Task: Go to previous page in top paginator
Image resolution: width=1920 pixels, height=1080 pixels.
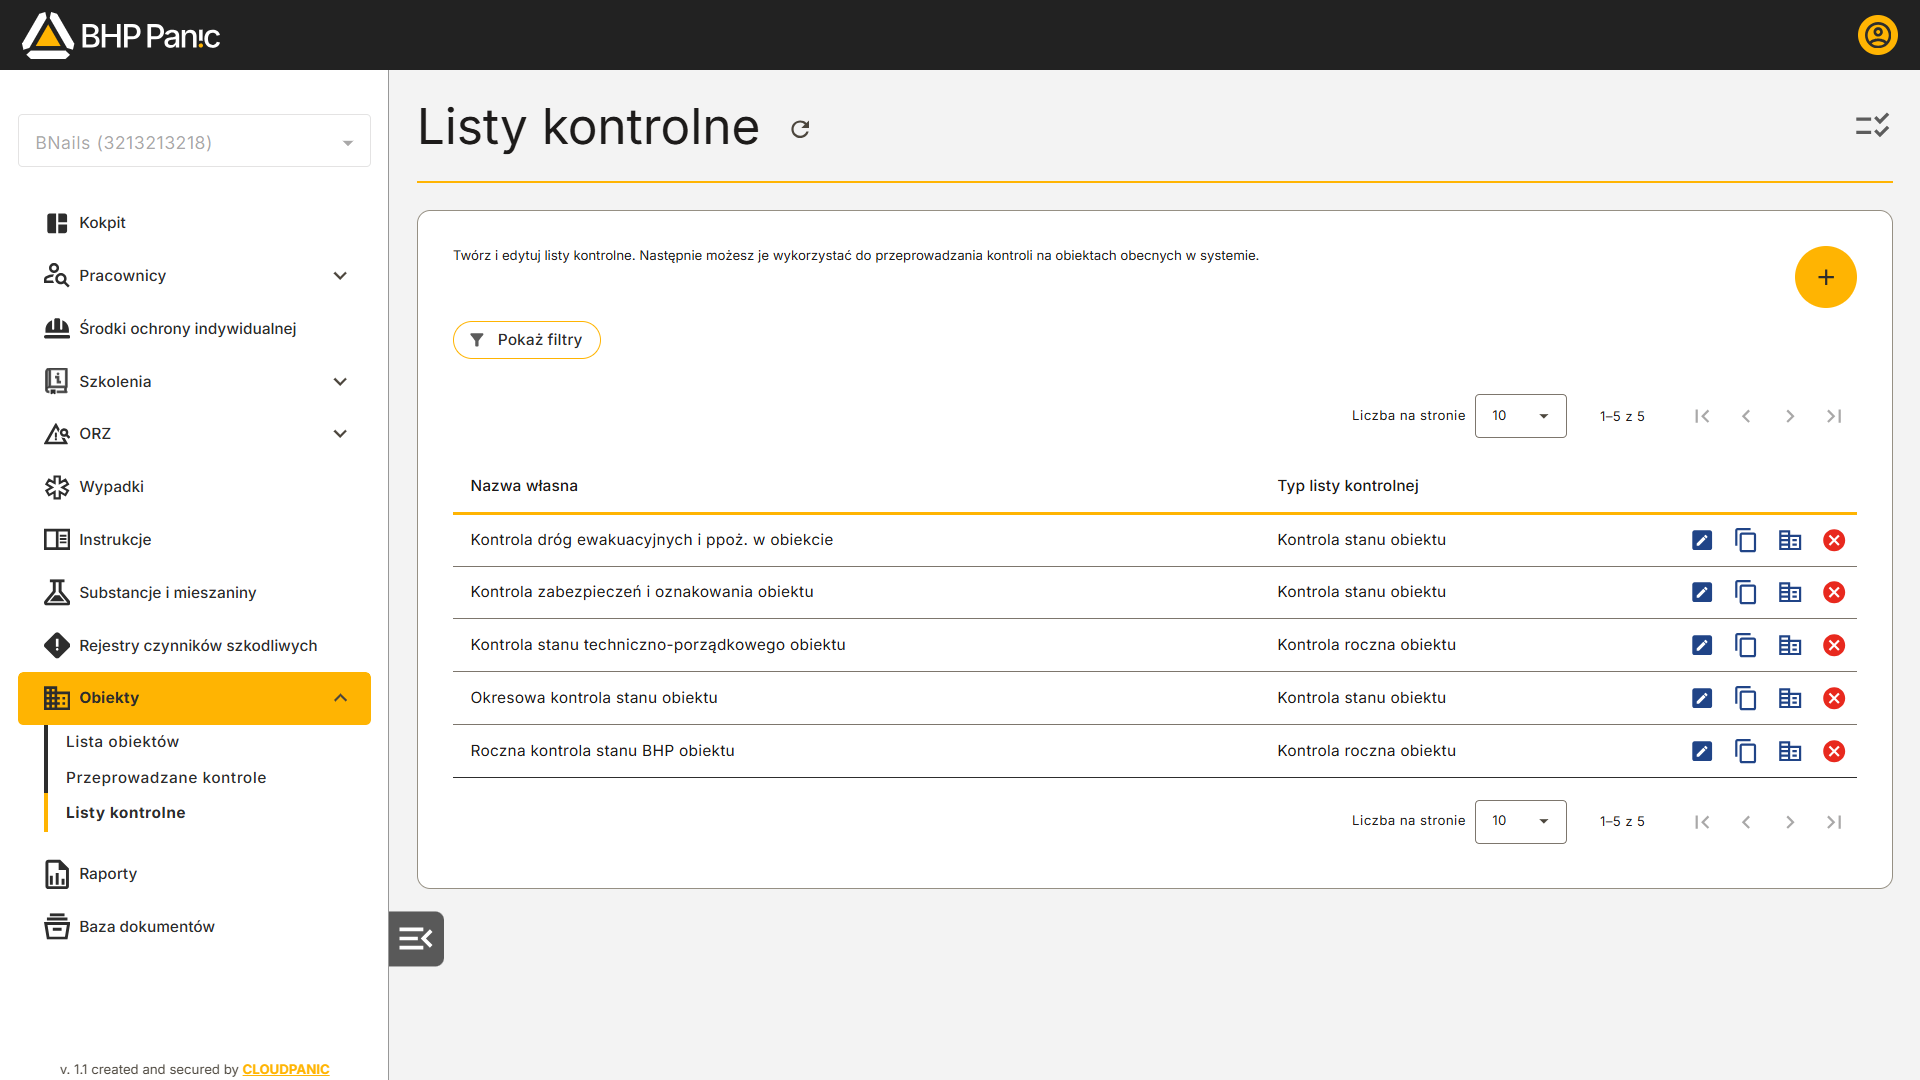Action: click(1746, 416)
